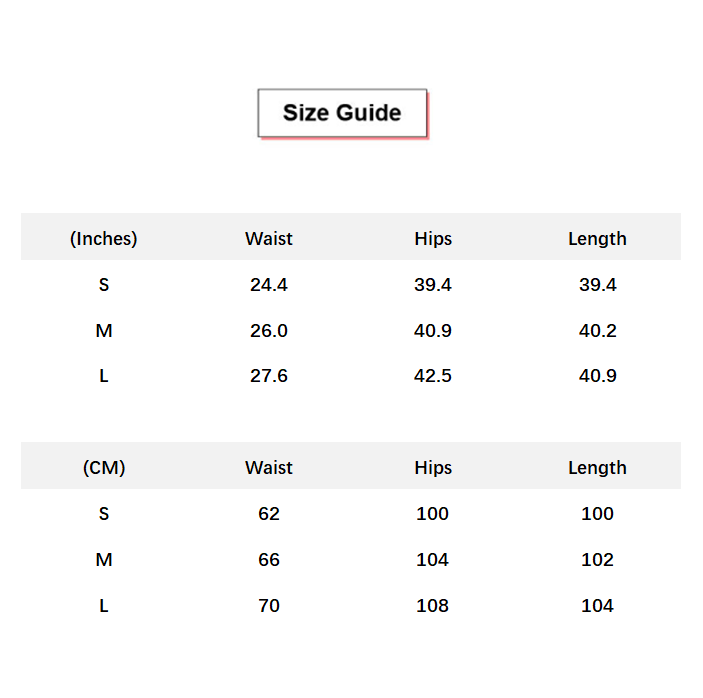Viewport: 703px width, 698px height.
Task: Click Hips header in the CM table
Action: tap(433, 468)
